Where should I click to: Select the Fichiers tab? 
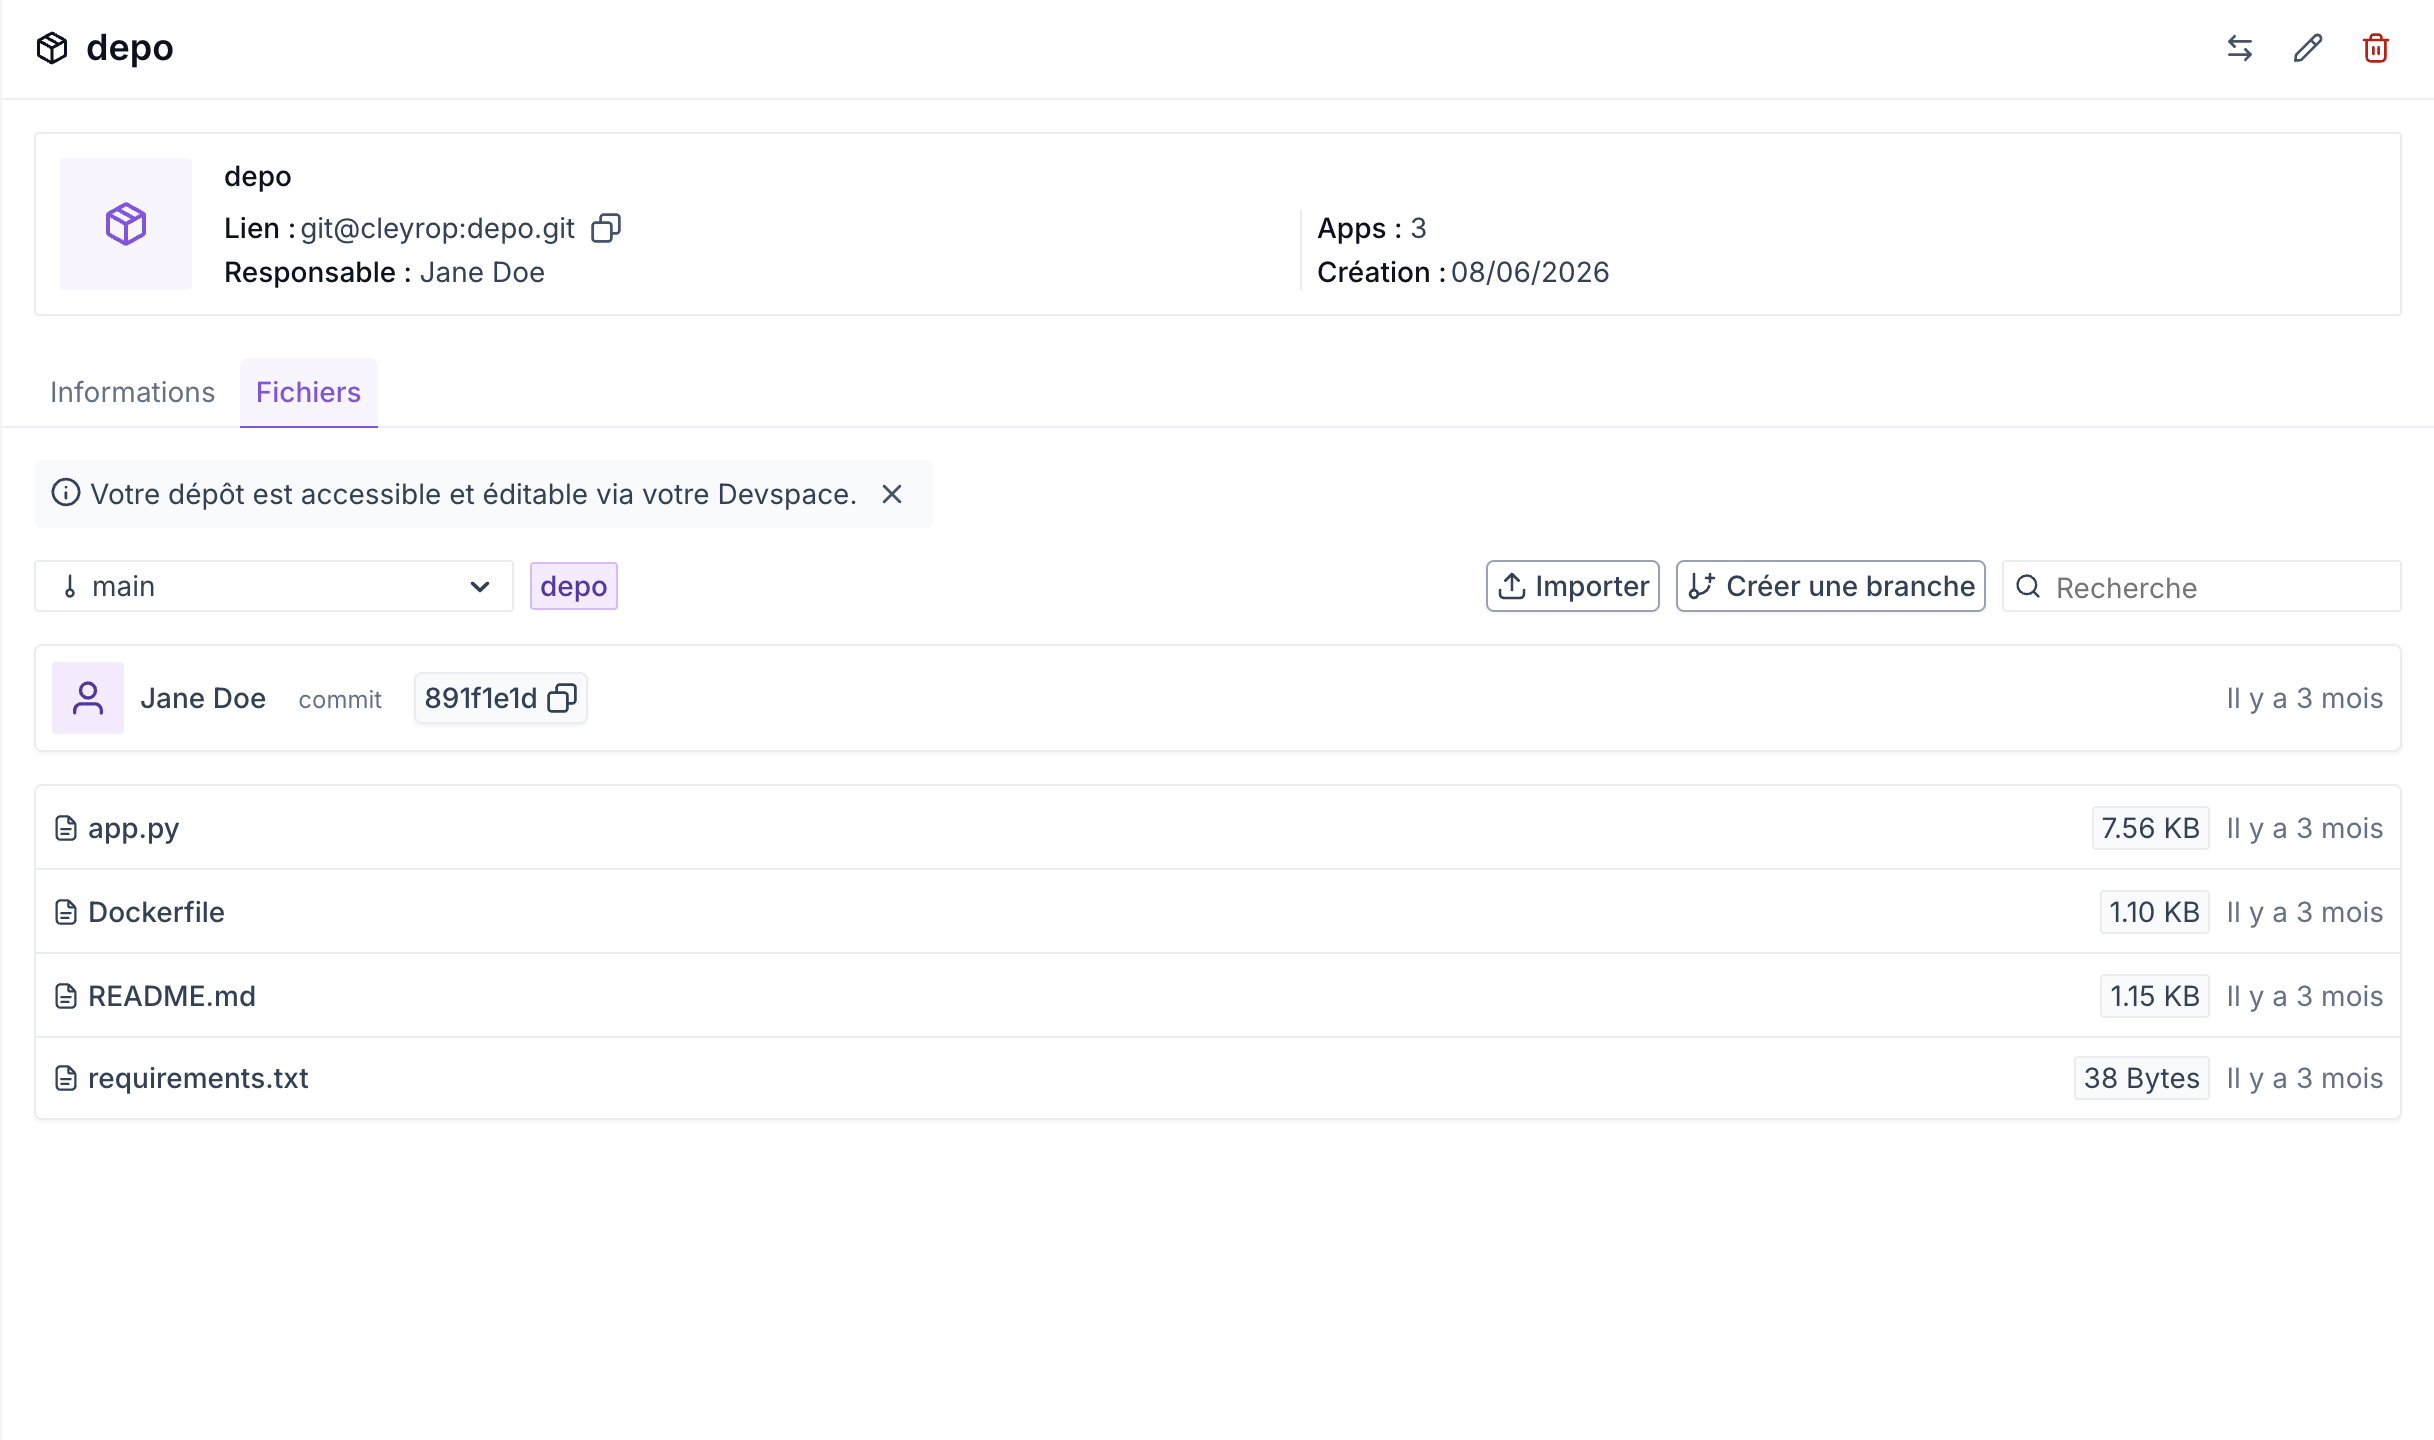[308, 392]
